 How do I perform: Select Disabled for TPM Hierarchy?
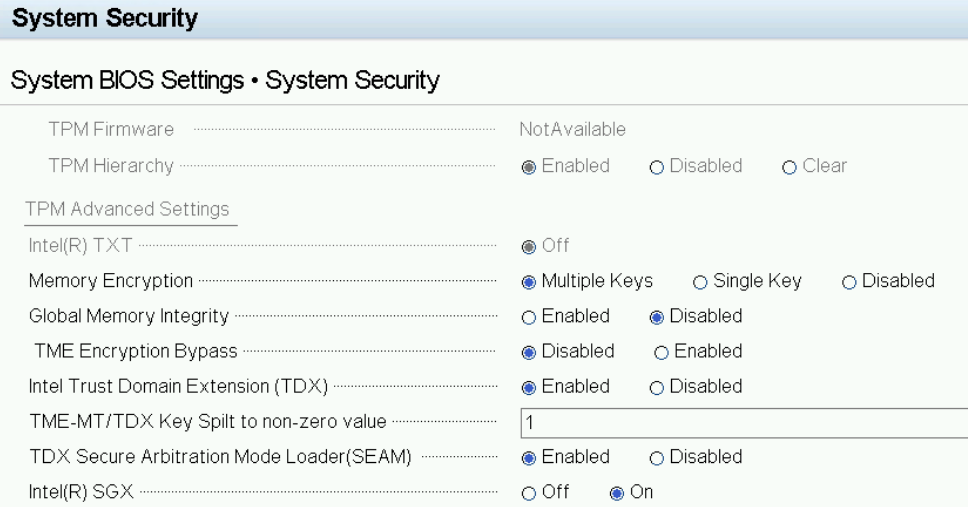(x=657, y=167)
